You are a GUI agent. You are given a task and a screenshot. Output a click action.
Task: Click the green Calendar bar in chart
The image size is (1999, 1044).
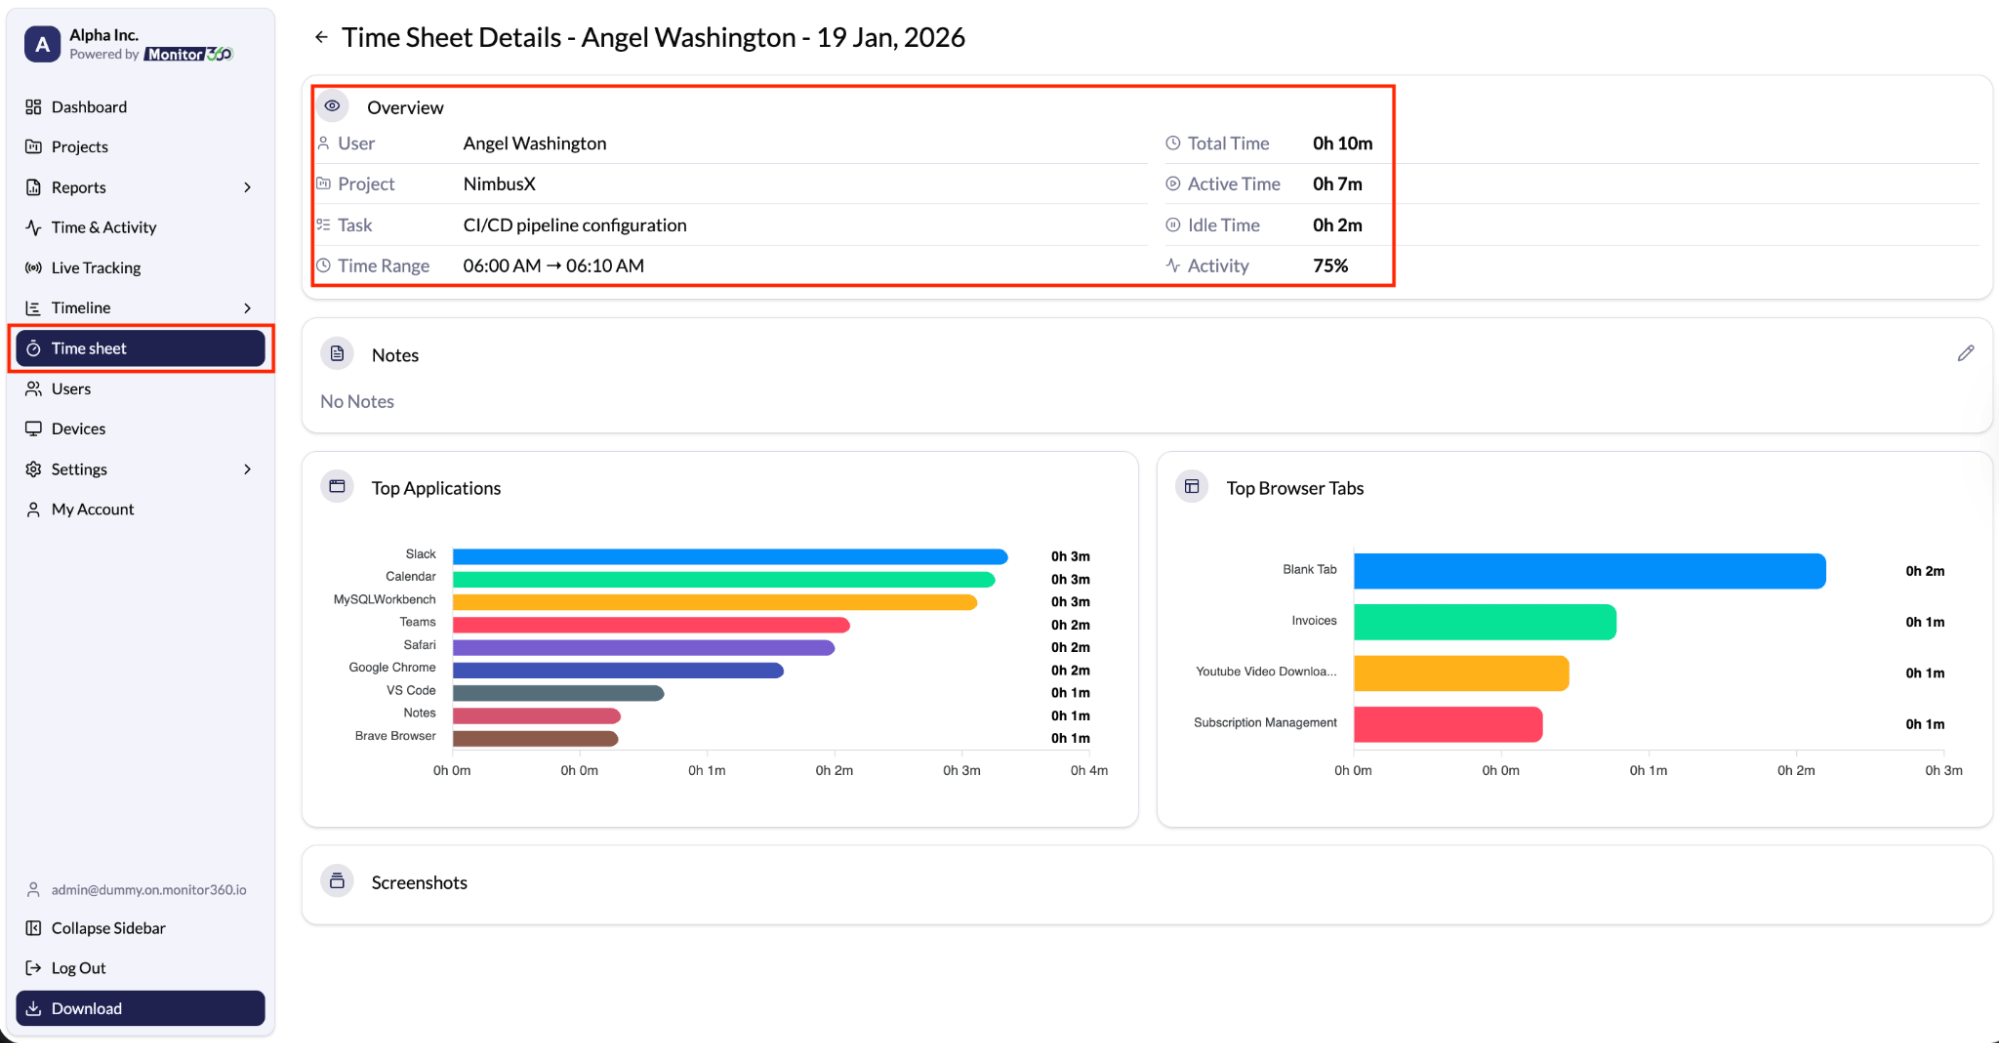[x=724, y=579]
